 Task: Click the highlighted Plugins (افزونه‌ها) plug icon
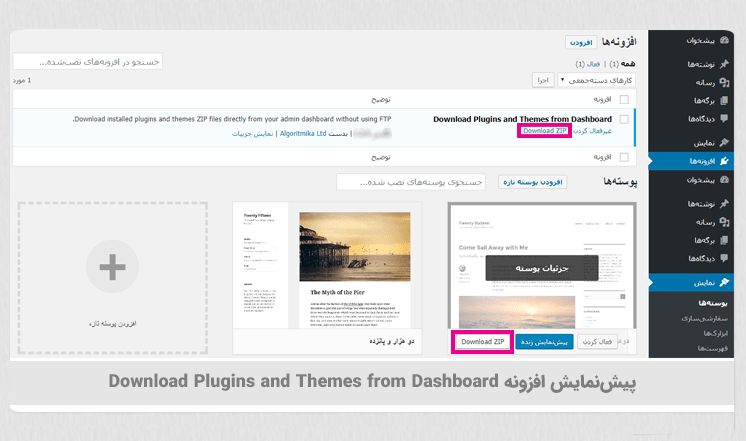[724, 160]
